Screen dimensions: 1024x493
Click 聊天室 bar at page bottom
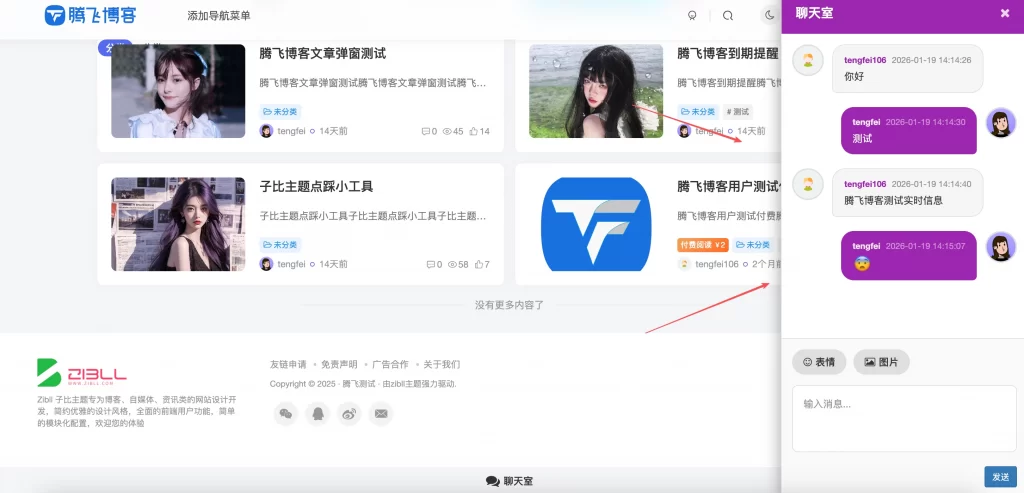pyautogui.click(x=509, y=481)
